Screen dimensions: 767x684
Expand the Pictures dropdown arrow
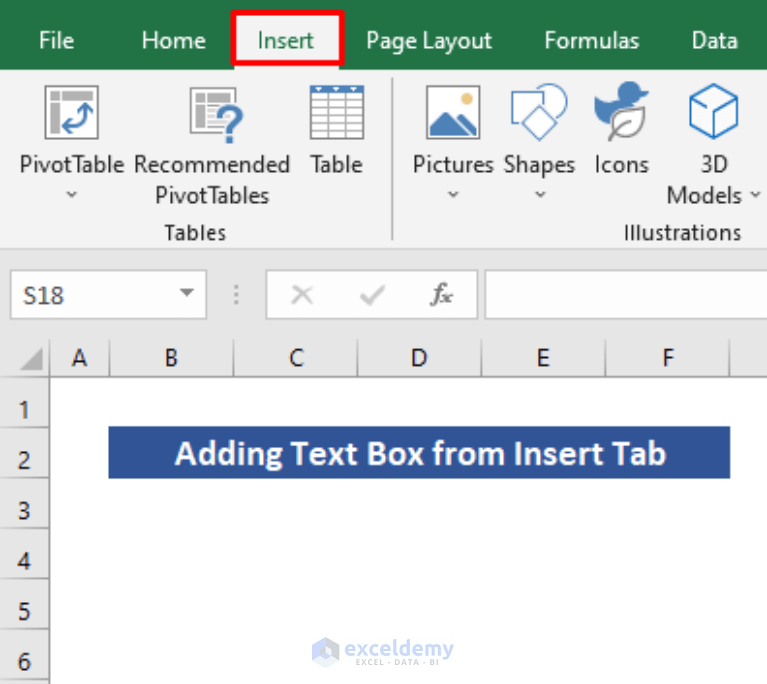[453, 195]
